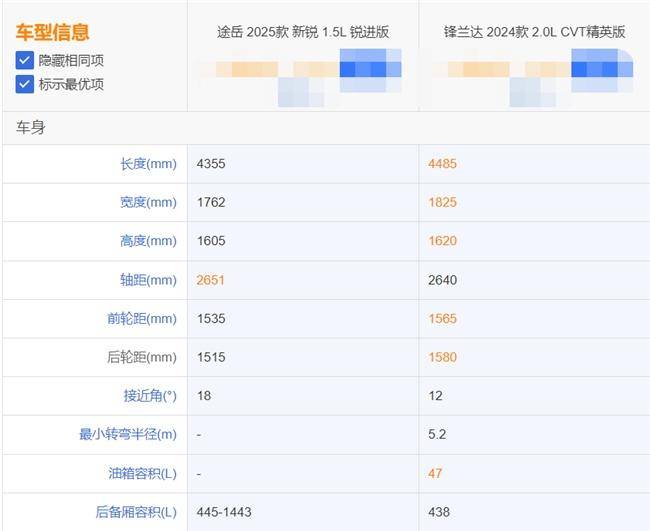The height and width of the screenshot is (531, 650).
Task: Select trunk volume value 438
Action: (x=439, y=512)
